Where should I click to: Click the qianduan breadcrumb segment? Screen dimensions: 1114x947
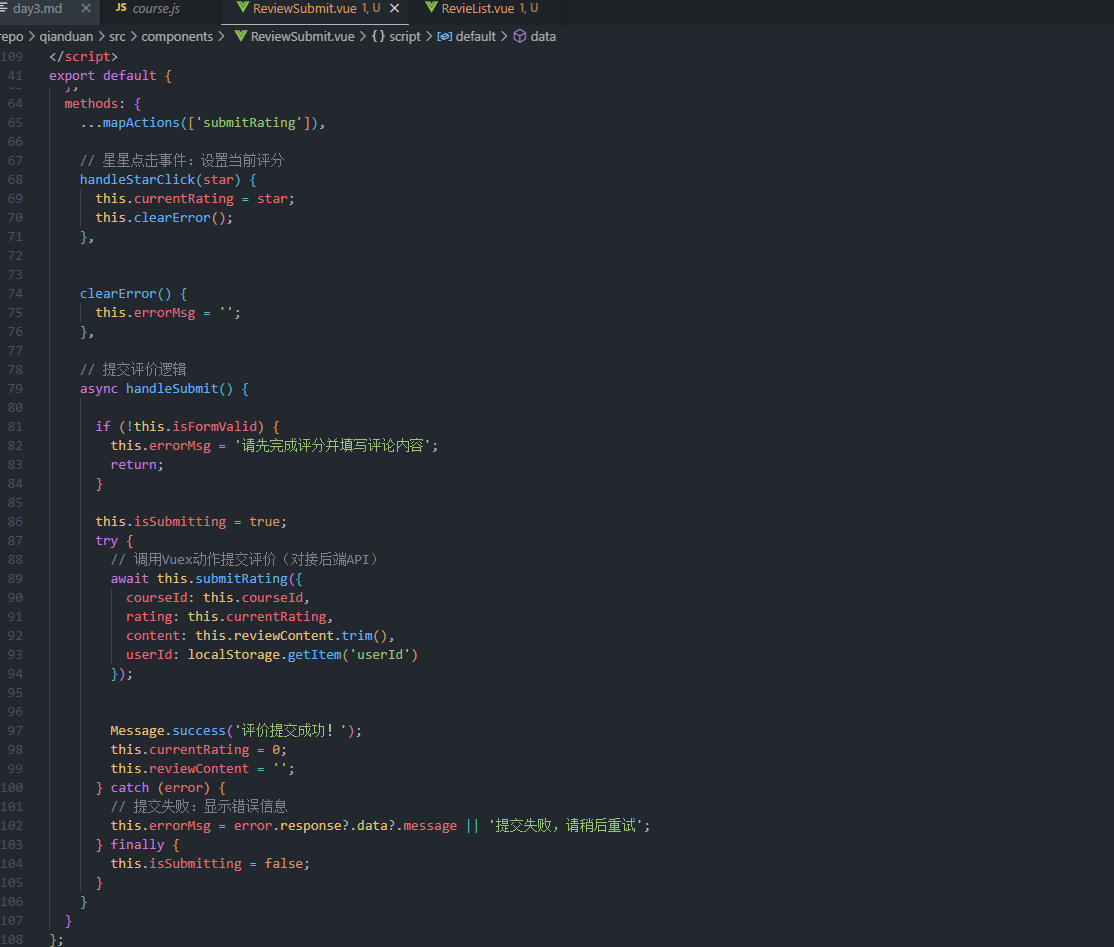pos(66,36)
